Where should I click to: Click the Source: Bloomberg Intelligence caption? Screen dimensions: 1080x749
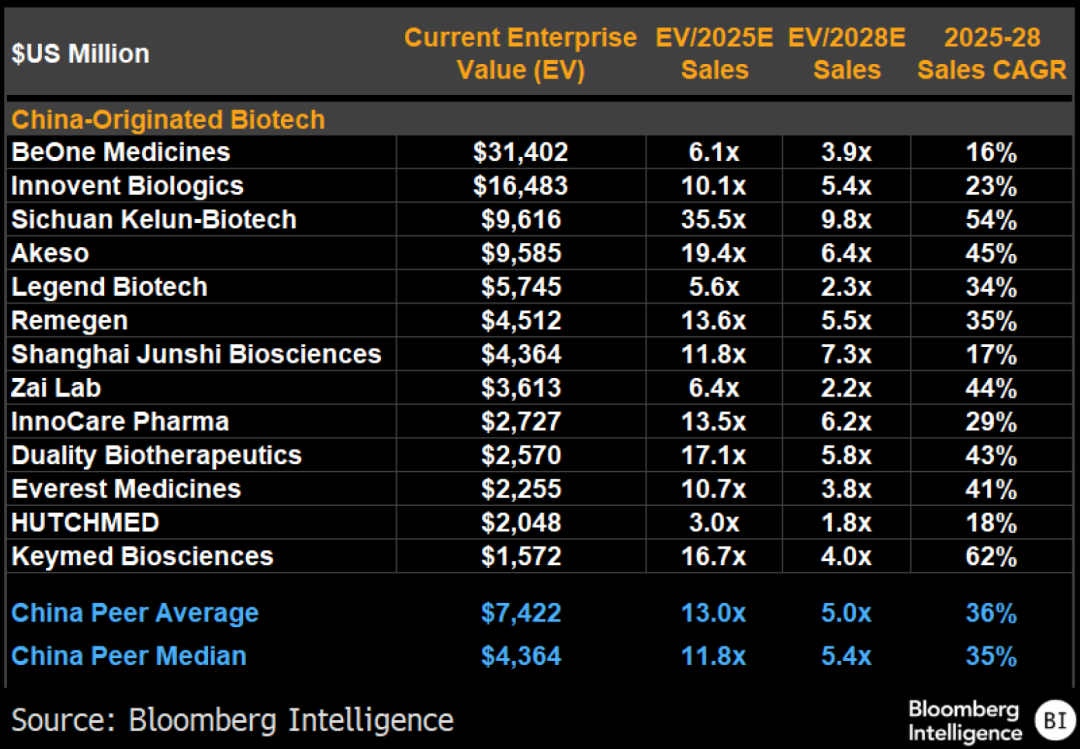pyautogui.click(x=232, y=721)
